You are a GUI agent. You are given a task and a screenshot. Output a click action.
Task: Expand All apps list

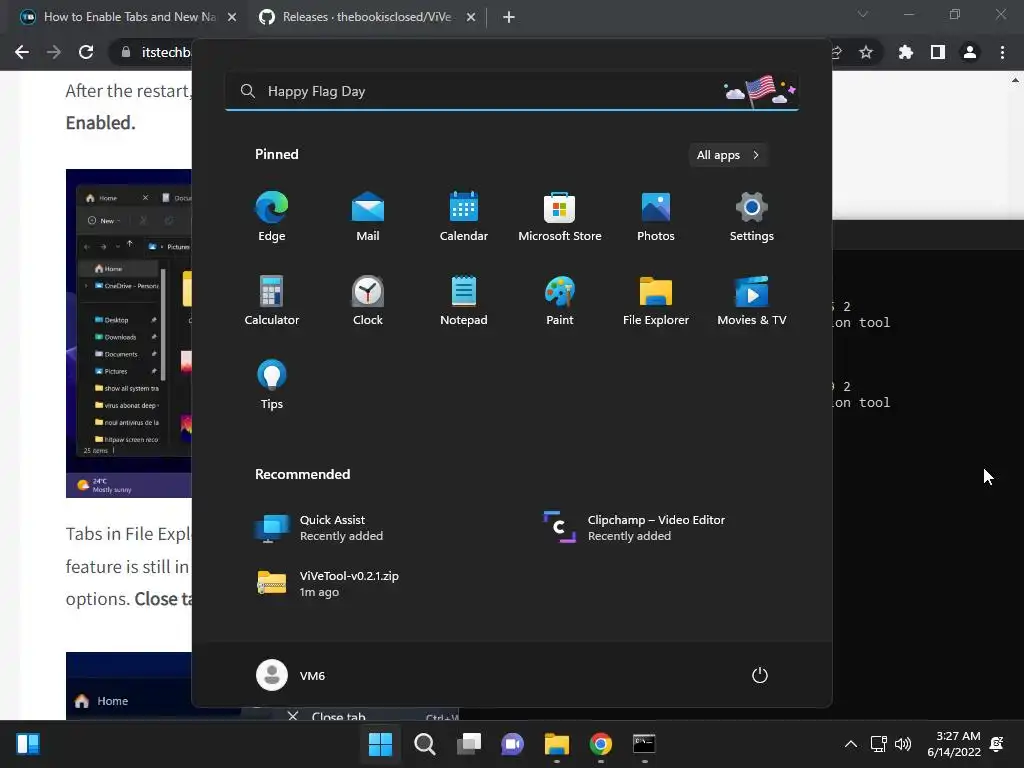click(x=728, y=155)
